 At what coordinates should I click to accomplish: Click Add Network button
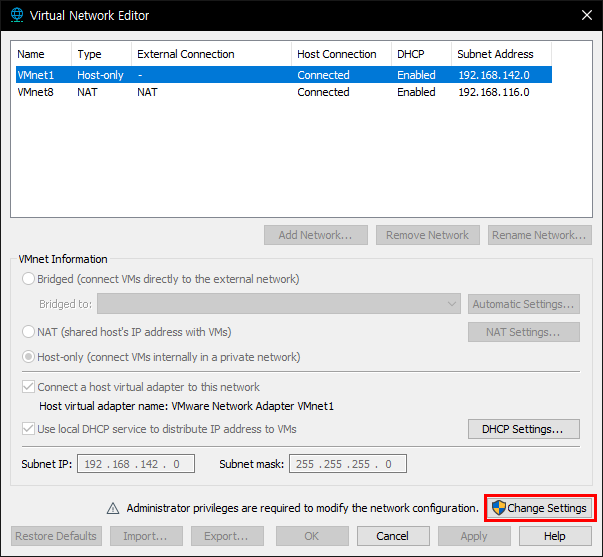316,235
